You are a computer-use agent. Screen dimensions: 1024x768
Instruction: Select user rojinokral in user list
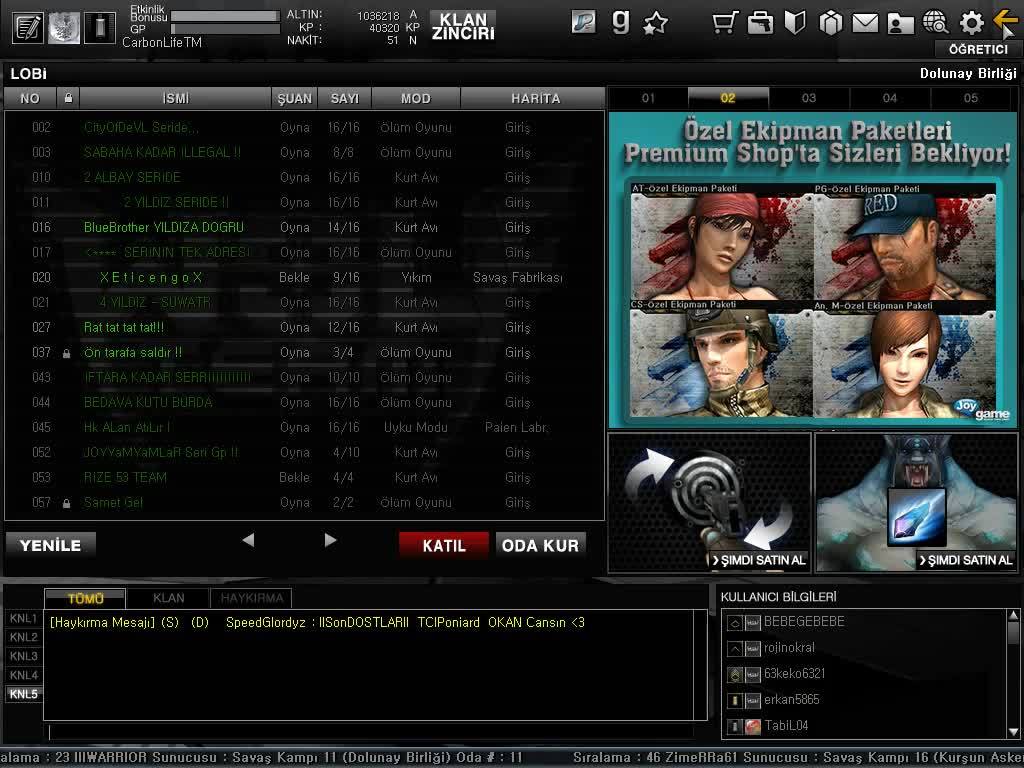(865, 648)
